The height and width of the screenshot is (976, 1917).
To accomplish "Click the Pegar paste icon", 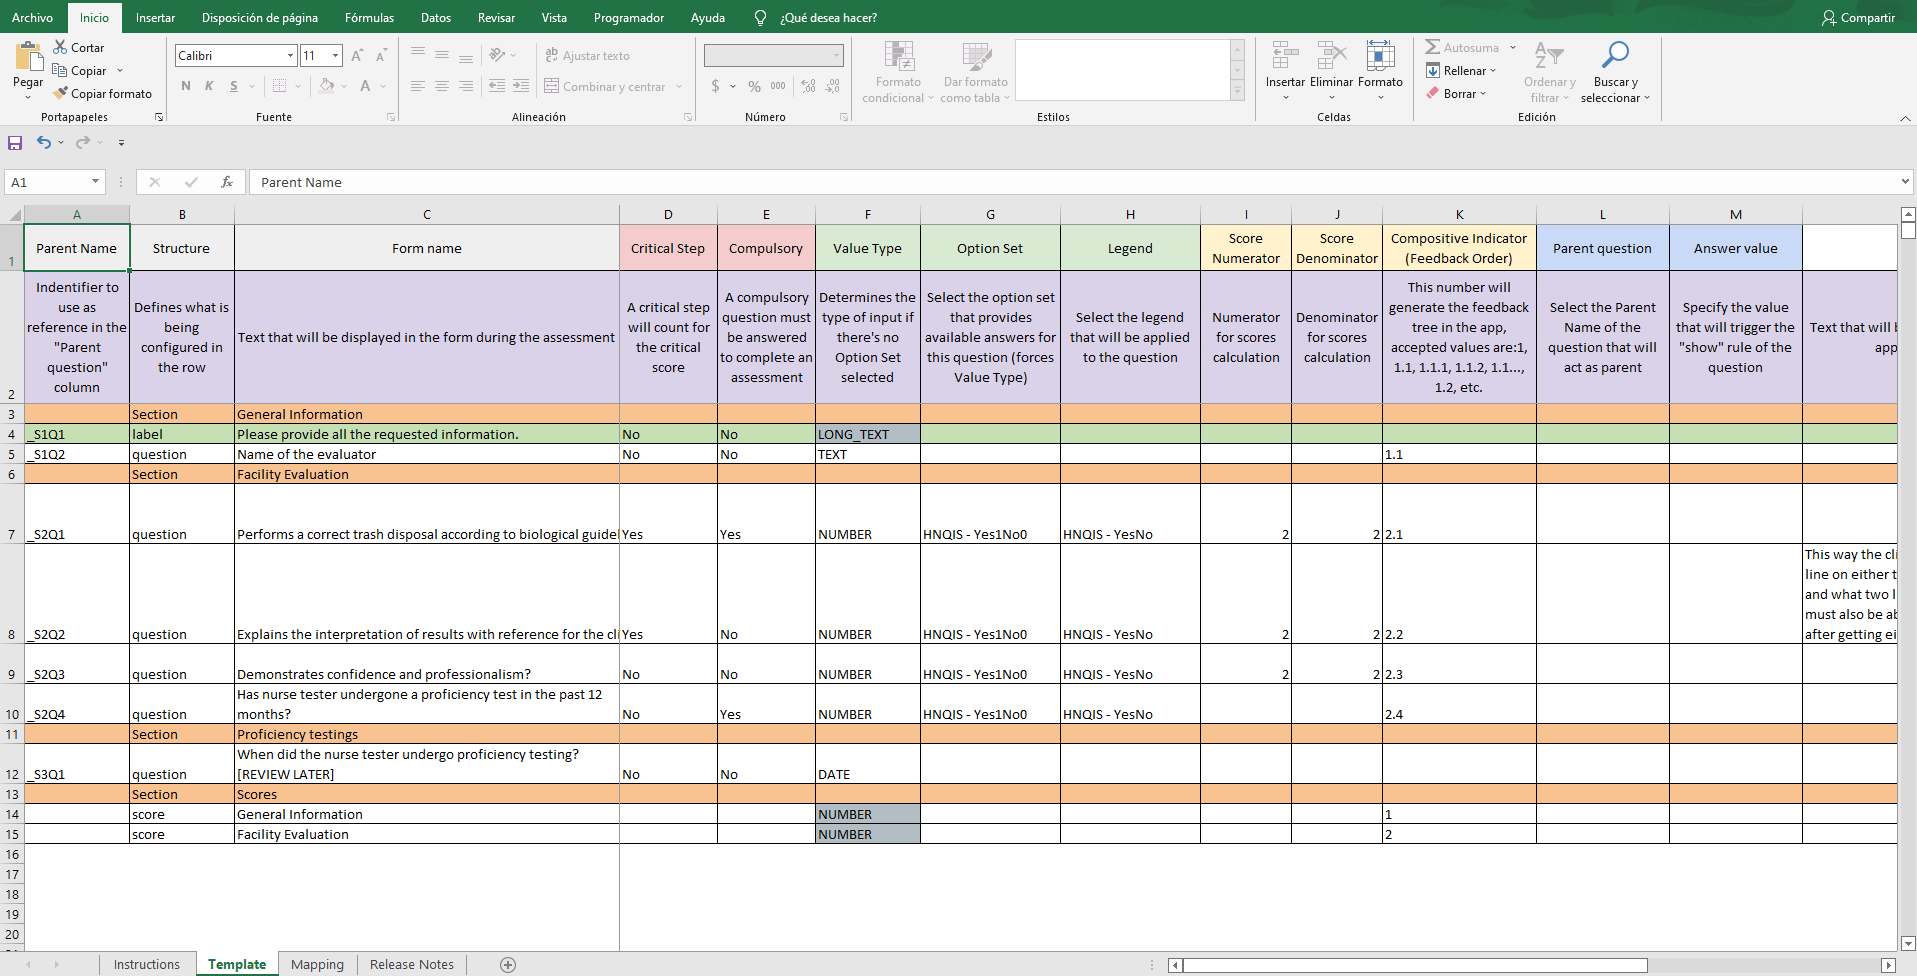I will 28,56.
